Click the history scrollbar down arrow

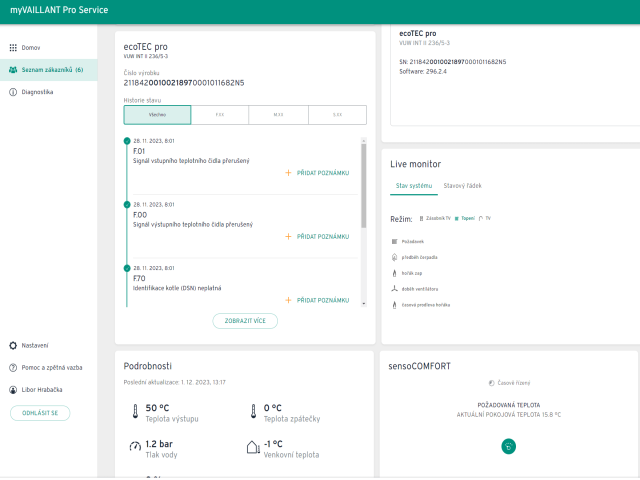(x=364, y=304)
